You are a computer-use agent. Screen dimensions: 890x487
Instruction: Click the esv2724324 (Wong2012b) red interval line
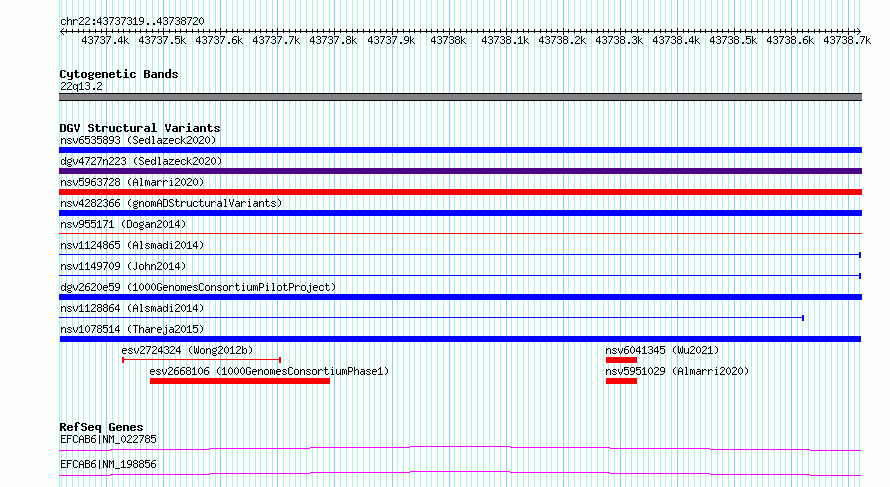click(201, 360)
